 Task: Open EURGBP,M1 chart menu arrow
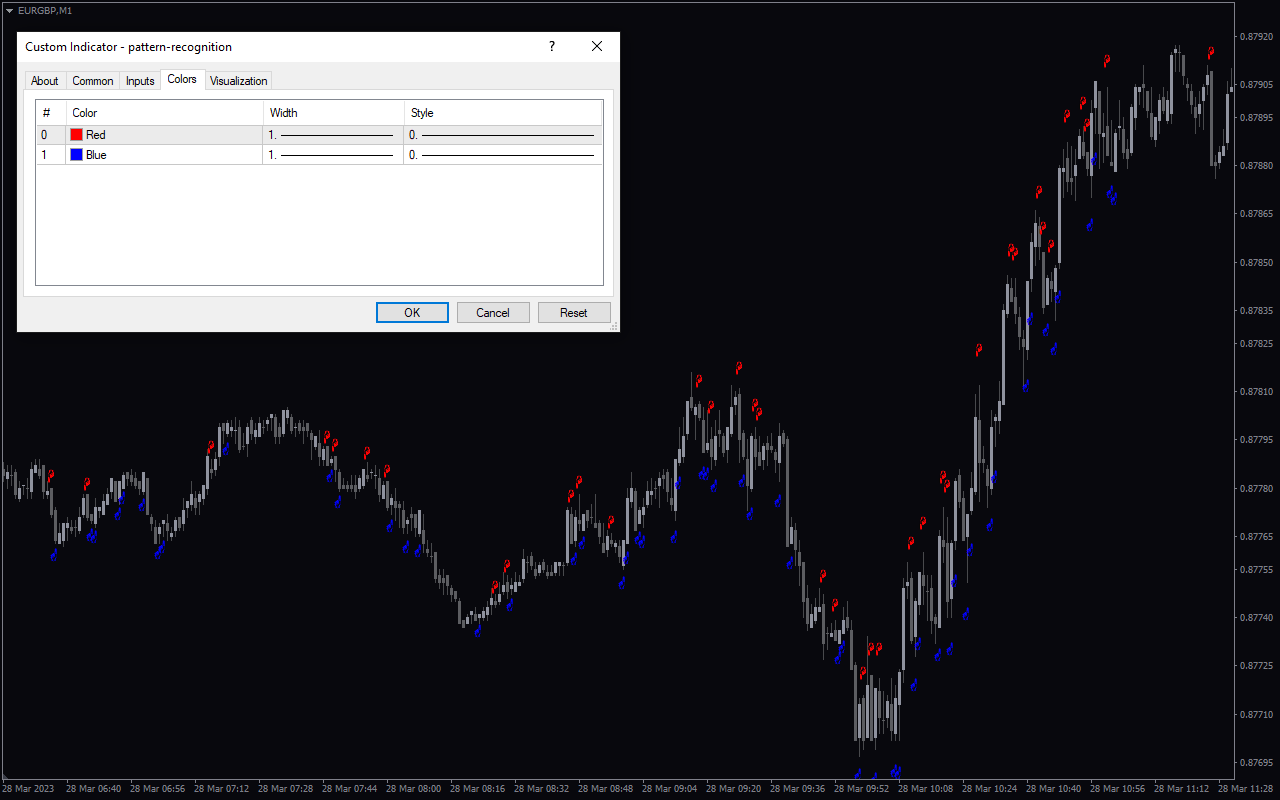pyautogui.click(x=9, y=10)
